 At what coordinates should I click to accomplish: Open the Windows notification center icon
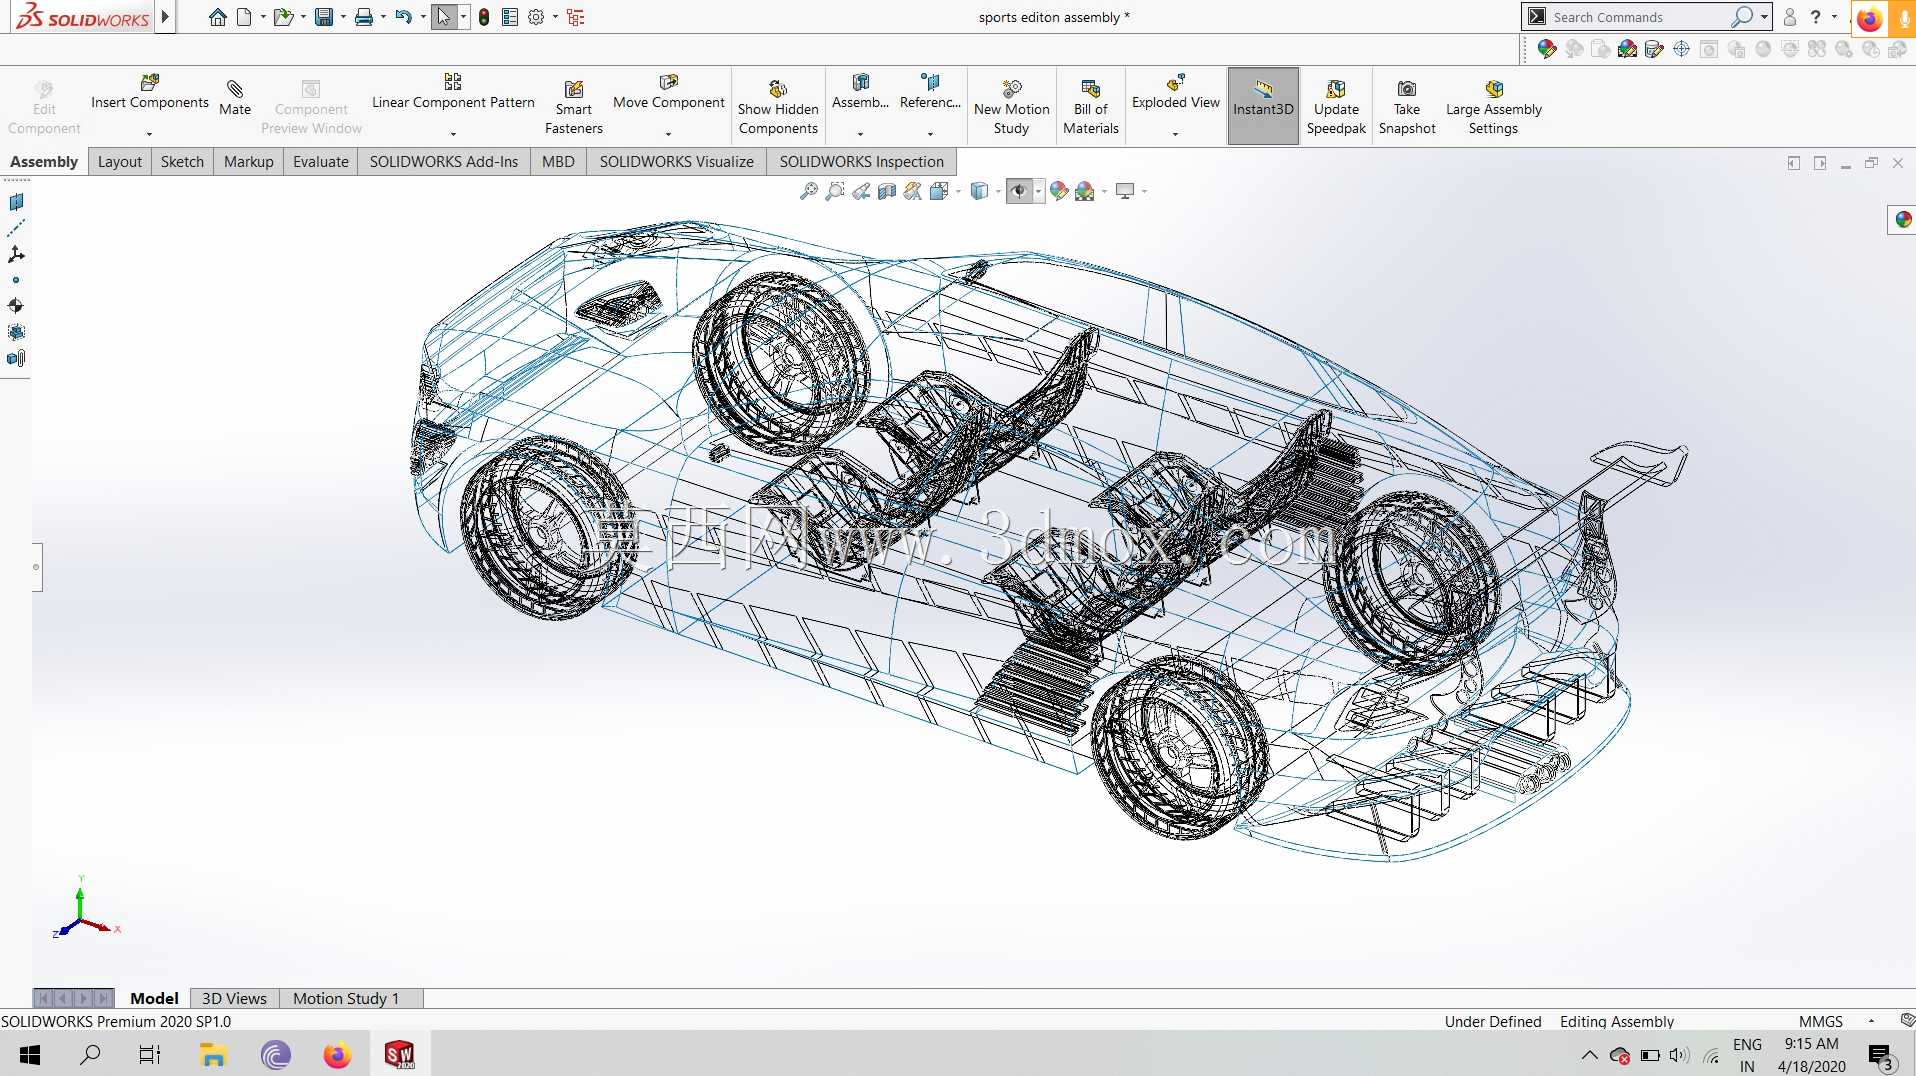coord(1880,1055)
